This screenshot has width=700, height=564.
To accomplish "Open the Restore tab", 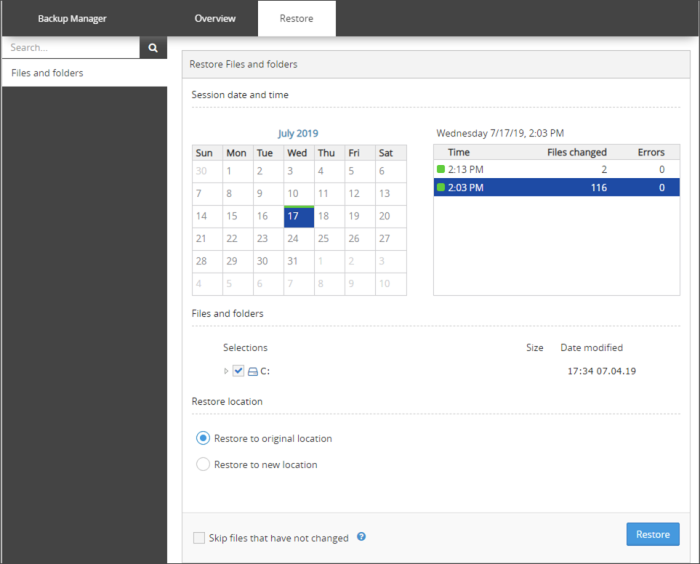I will (296, 19).
